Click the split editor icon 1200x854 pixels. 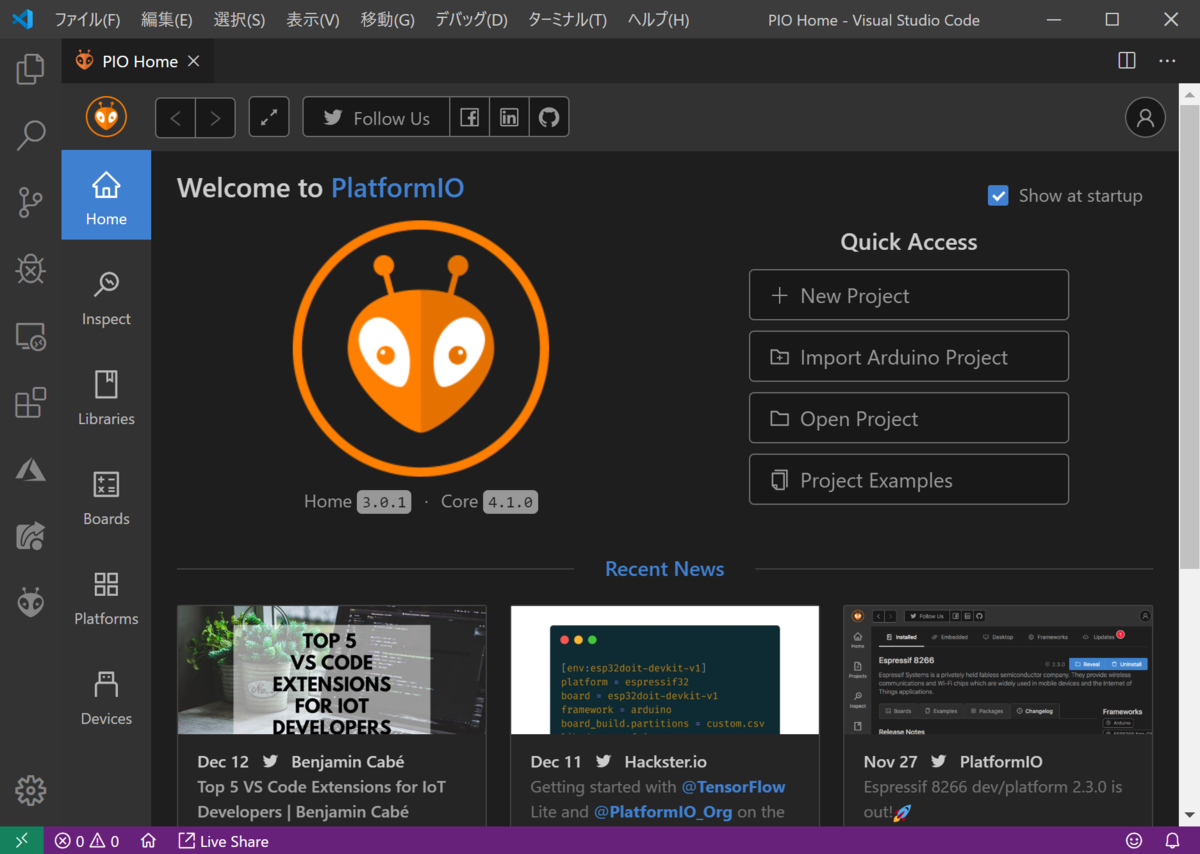pyautogui.click(x=1127, y=61)
